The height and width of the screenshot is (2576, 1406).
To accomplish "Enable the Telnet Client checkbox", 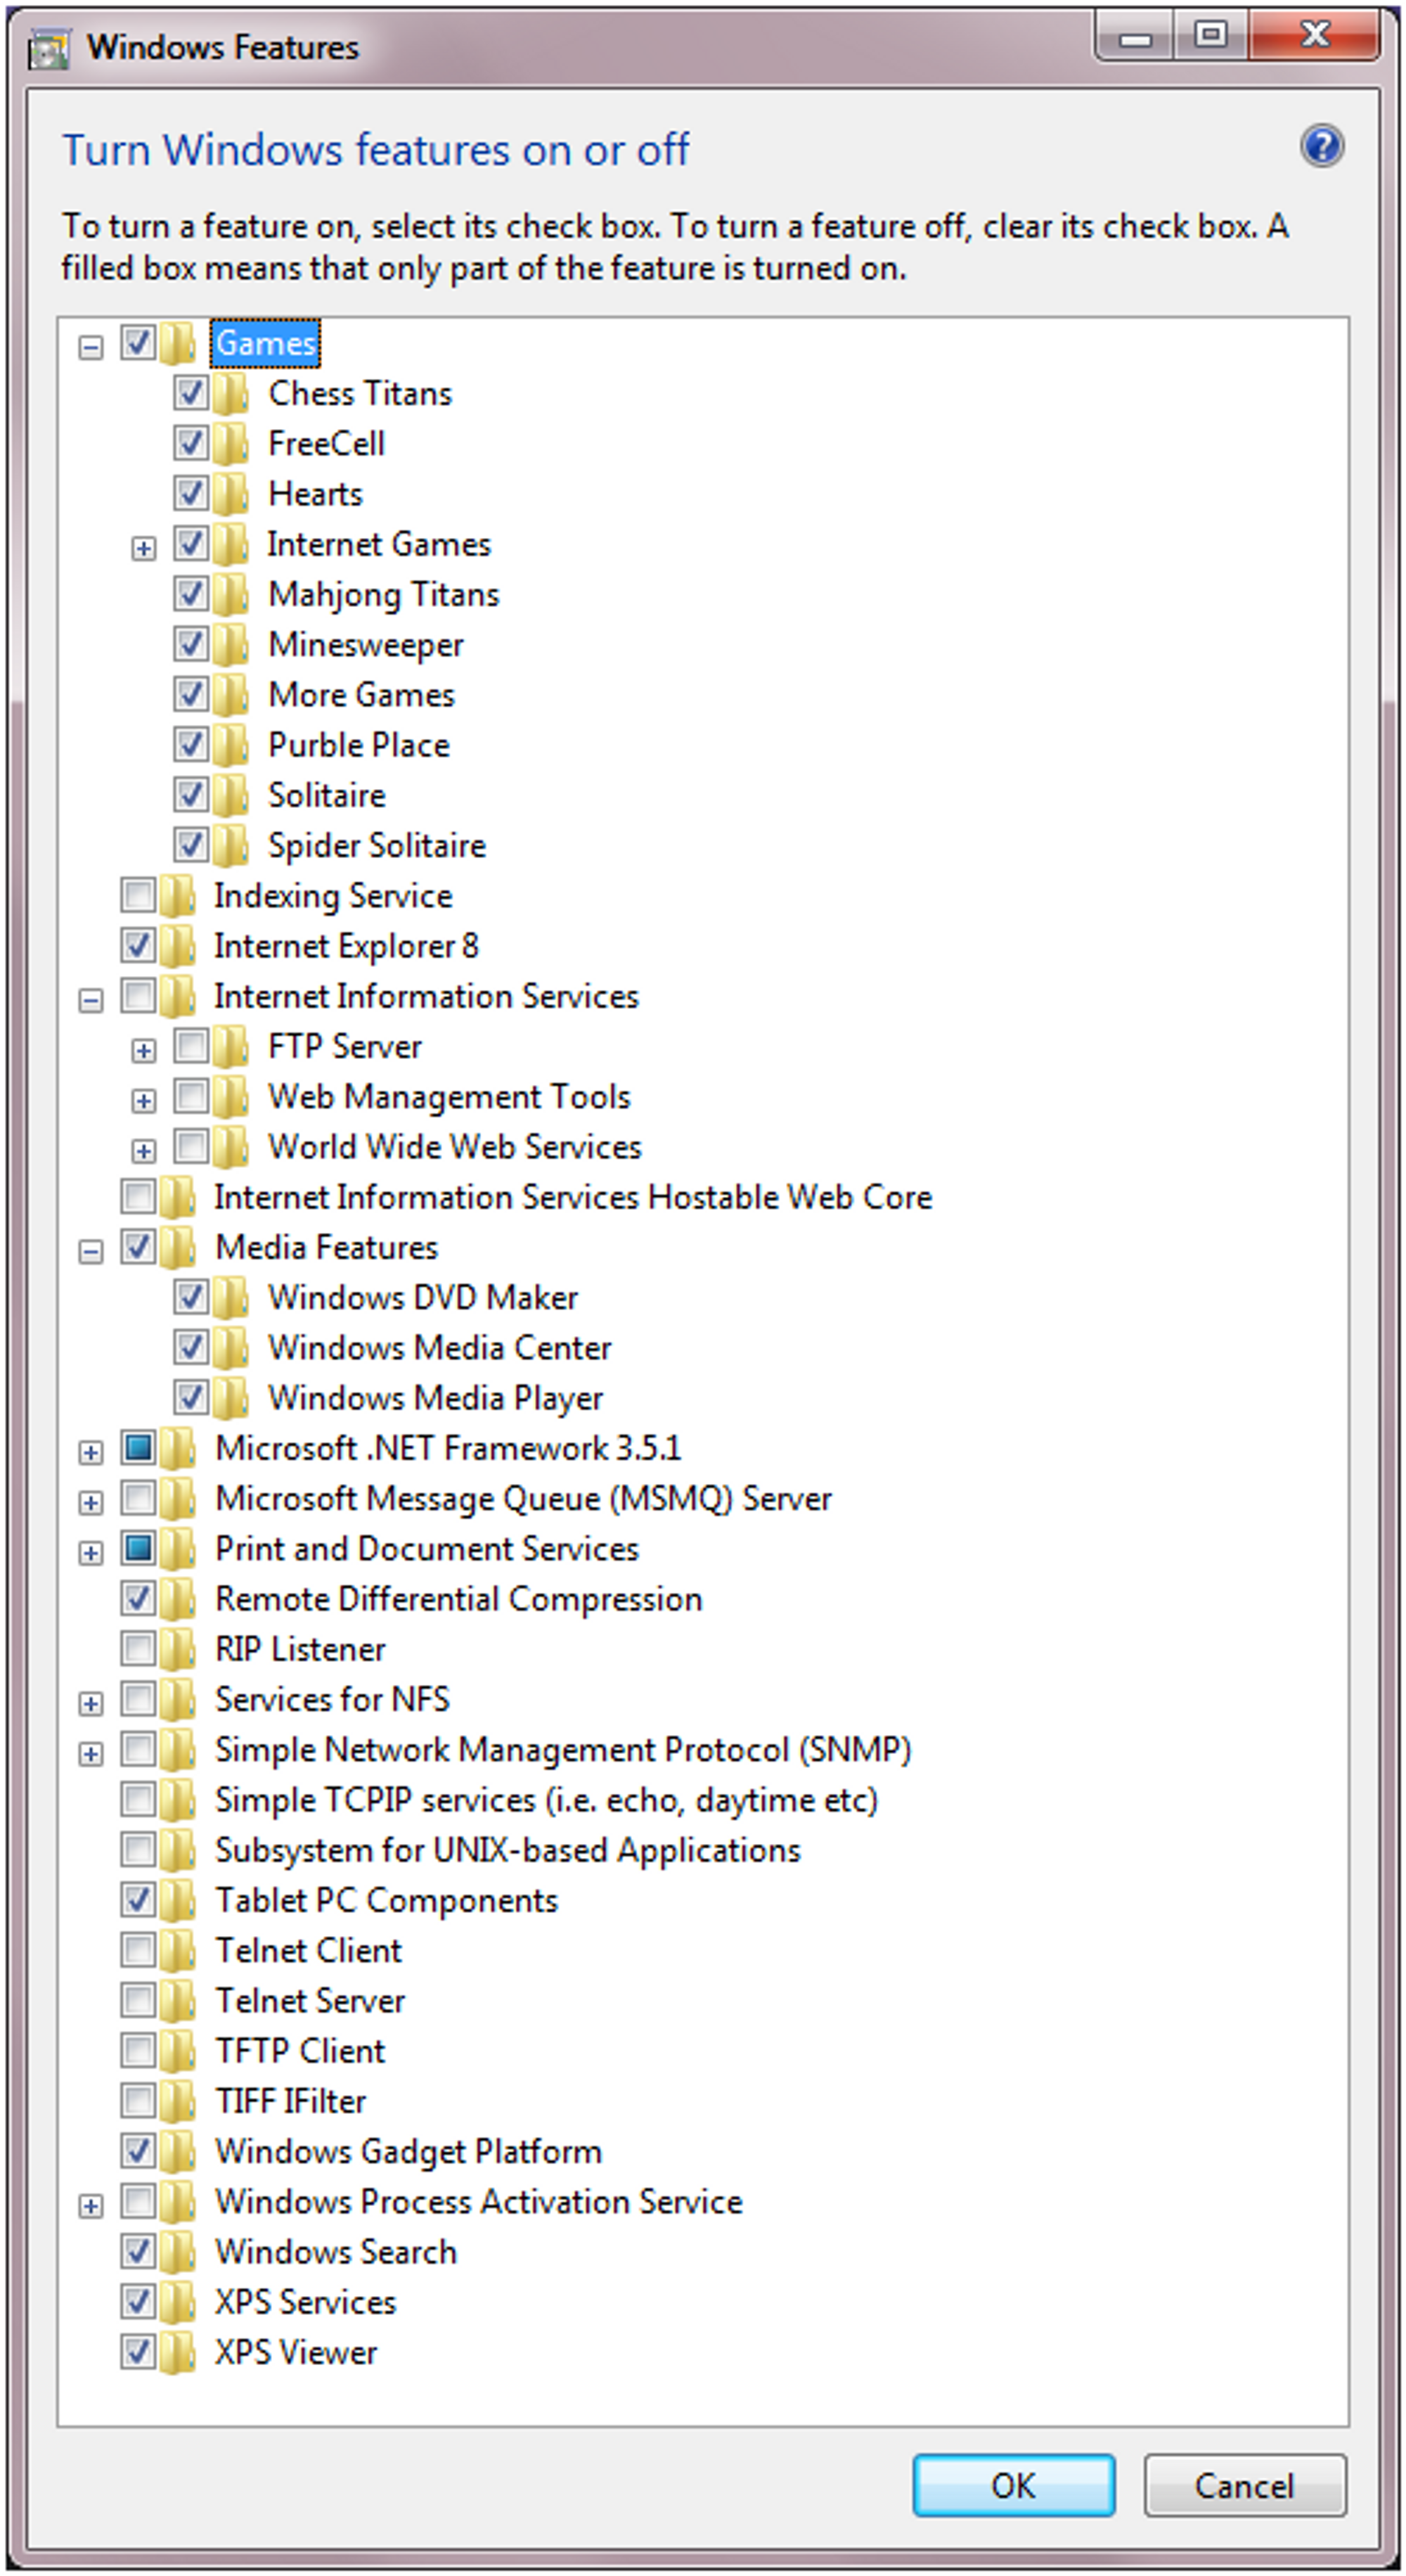I will [138, 1950].
